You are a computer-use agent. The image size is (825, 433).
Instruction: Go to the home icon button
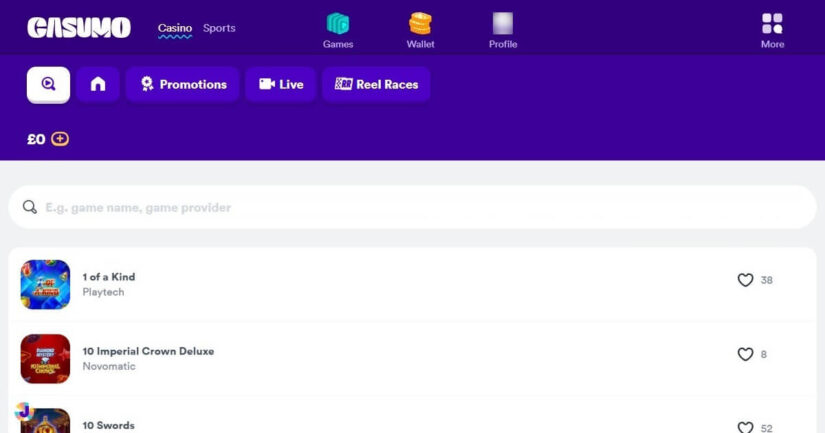point(98,84)
